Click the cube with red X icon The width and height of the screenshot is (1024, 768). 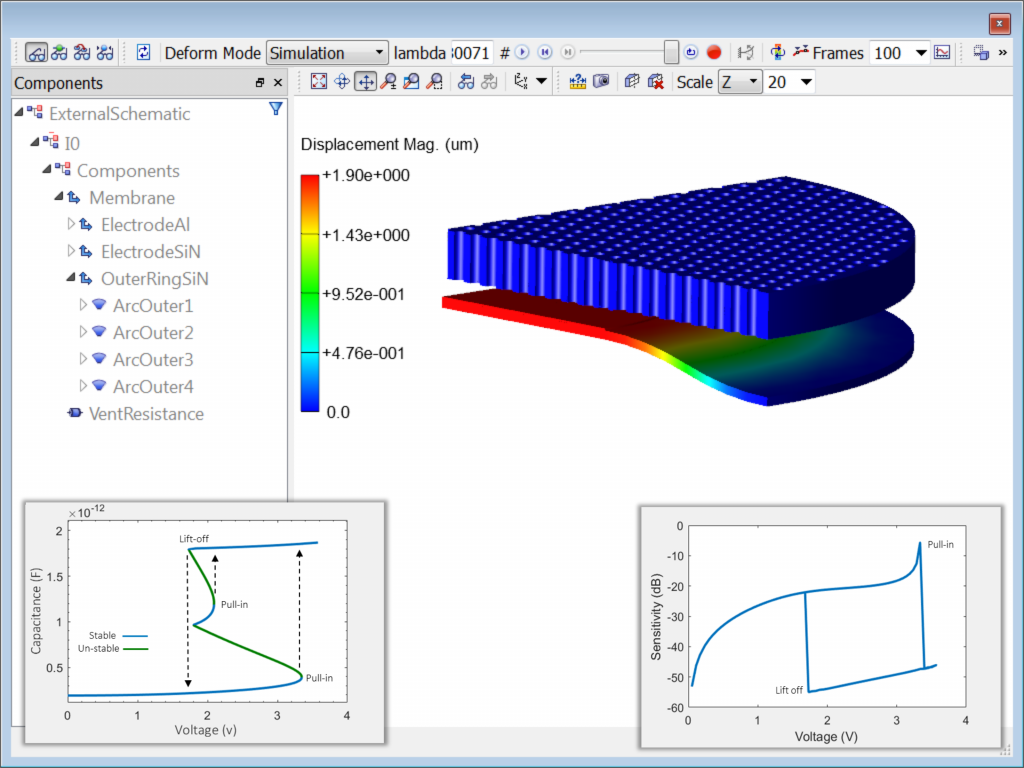[655, 82]
